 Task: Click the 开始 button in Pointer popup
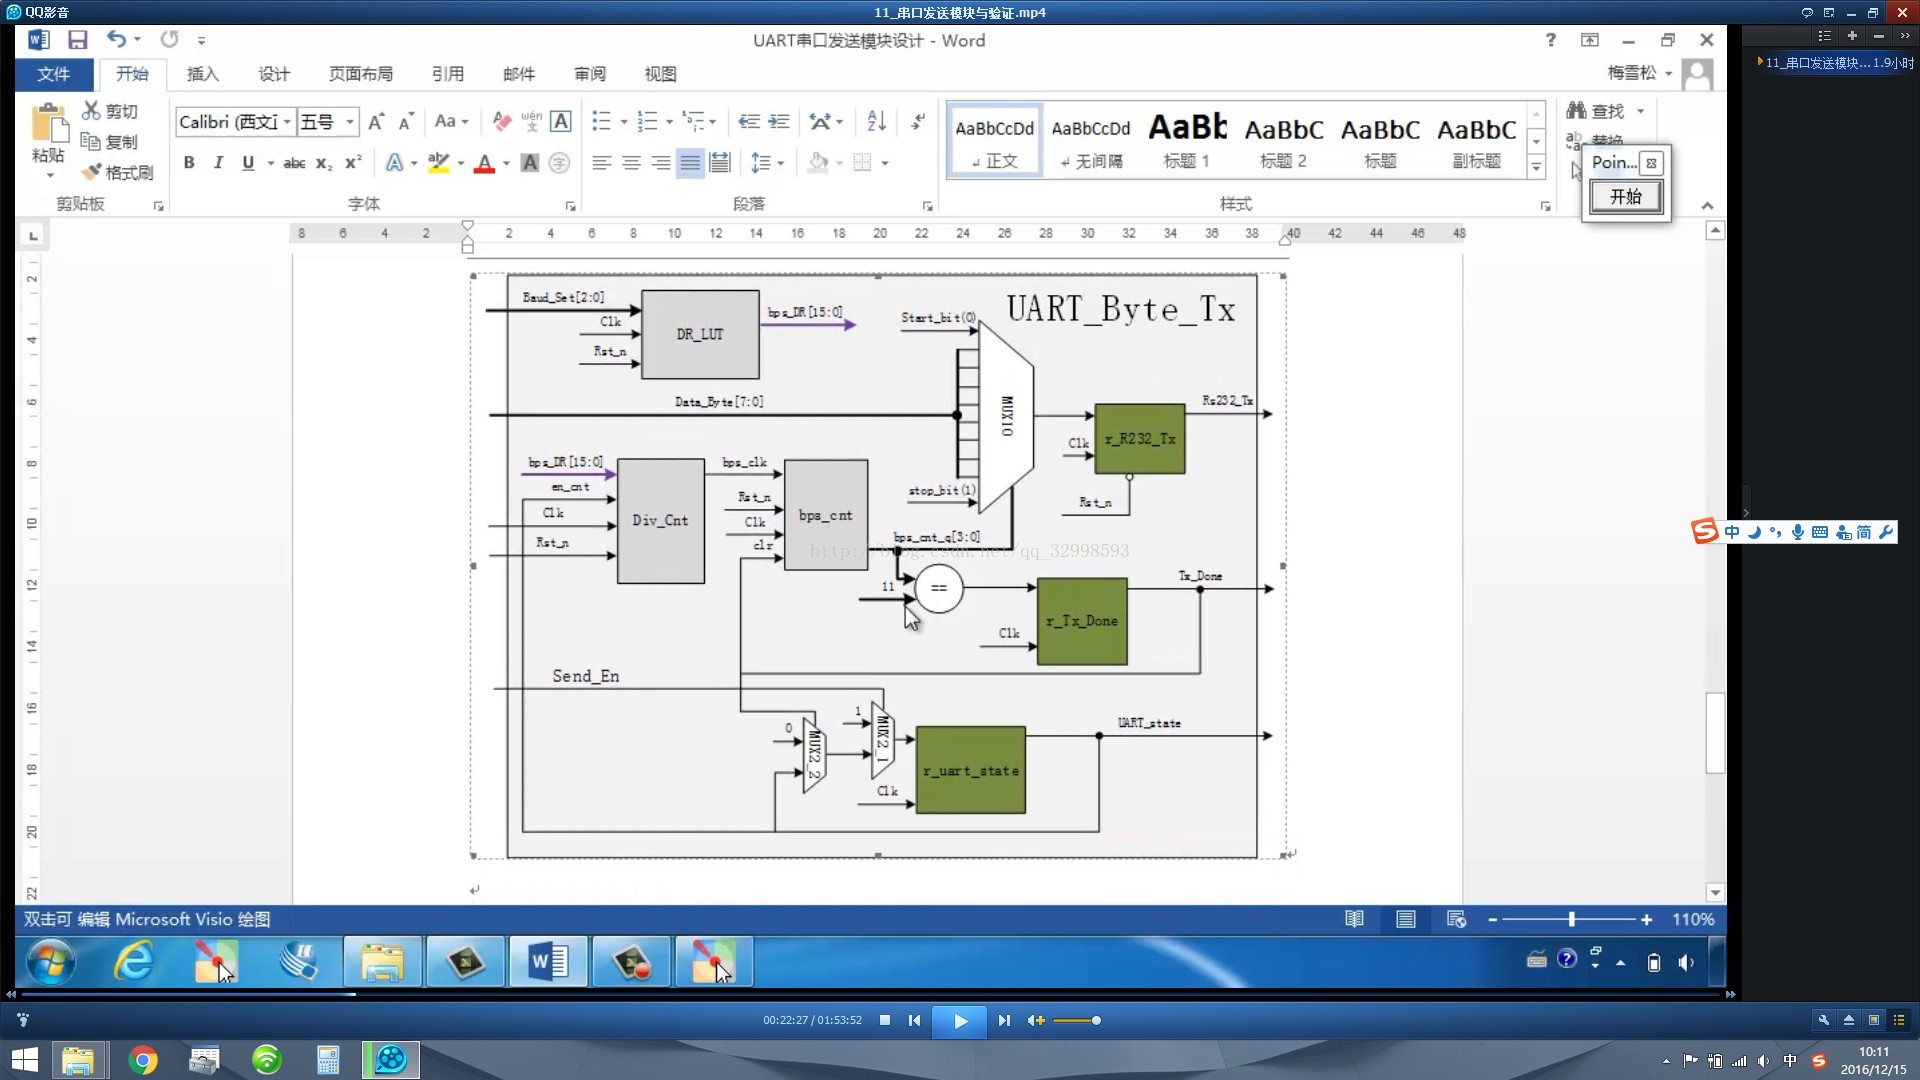click(x=1626, y=197)
